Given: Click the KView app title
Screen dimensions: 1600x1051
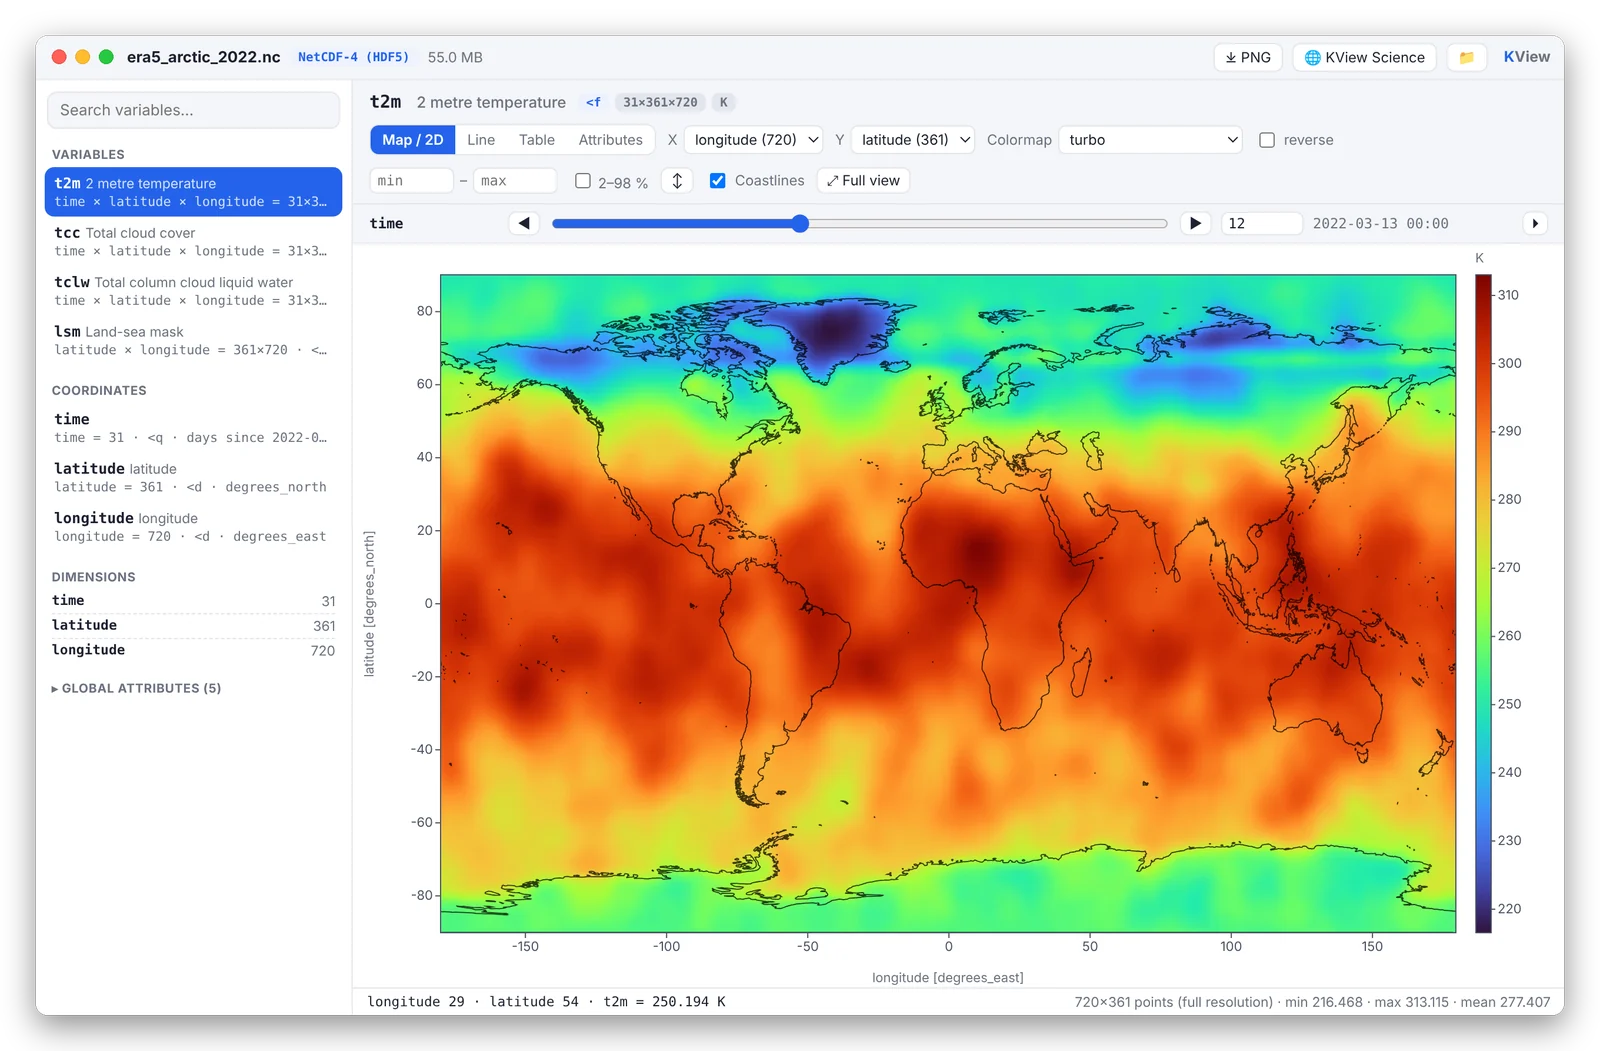Looking at the screenshot, I should click(x=1526, y=57).
